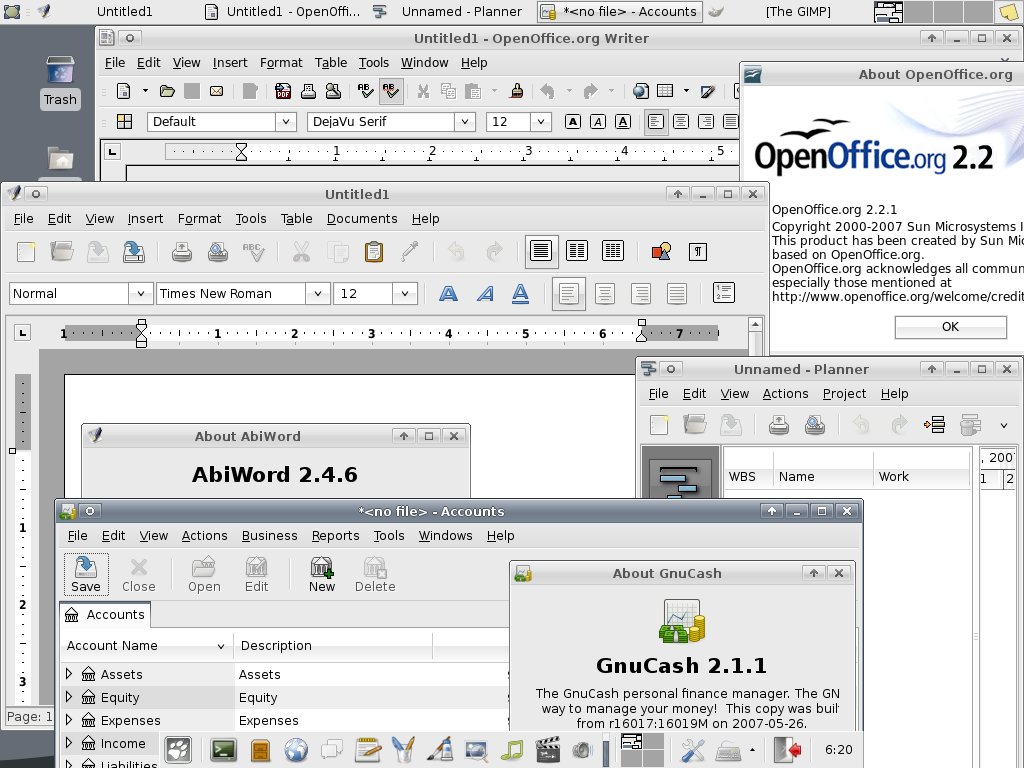Click the insert task icon in Planner toolbar

pos(935,425)
